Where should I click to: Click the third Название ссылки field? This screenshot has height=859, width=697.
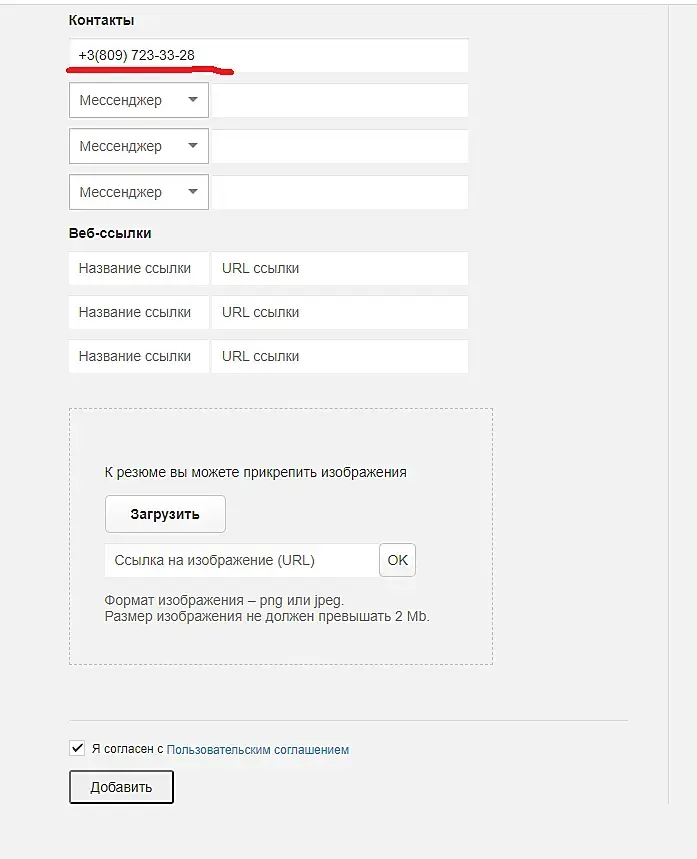pos(139,356)
